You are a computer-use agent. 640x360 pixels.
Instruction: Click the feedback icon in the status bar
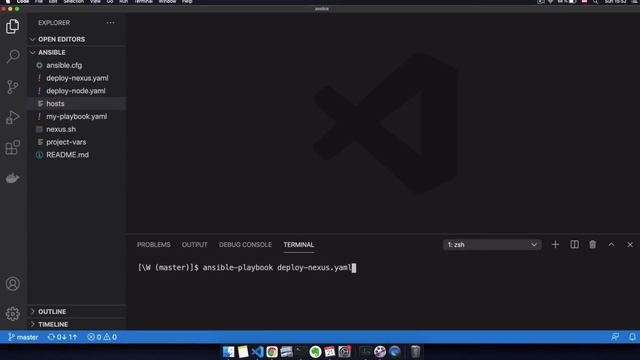615,337
